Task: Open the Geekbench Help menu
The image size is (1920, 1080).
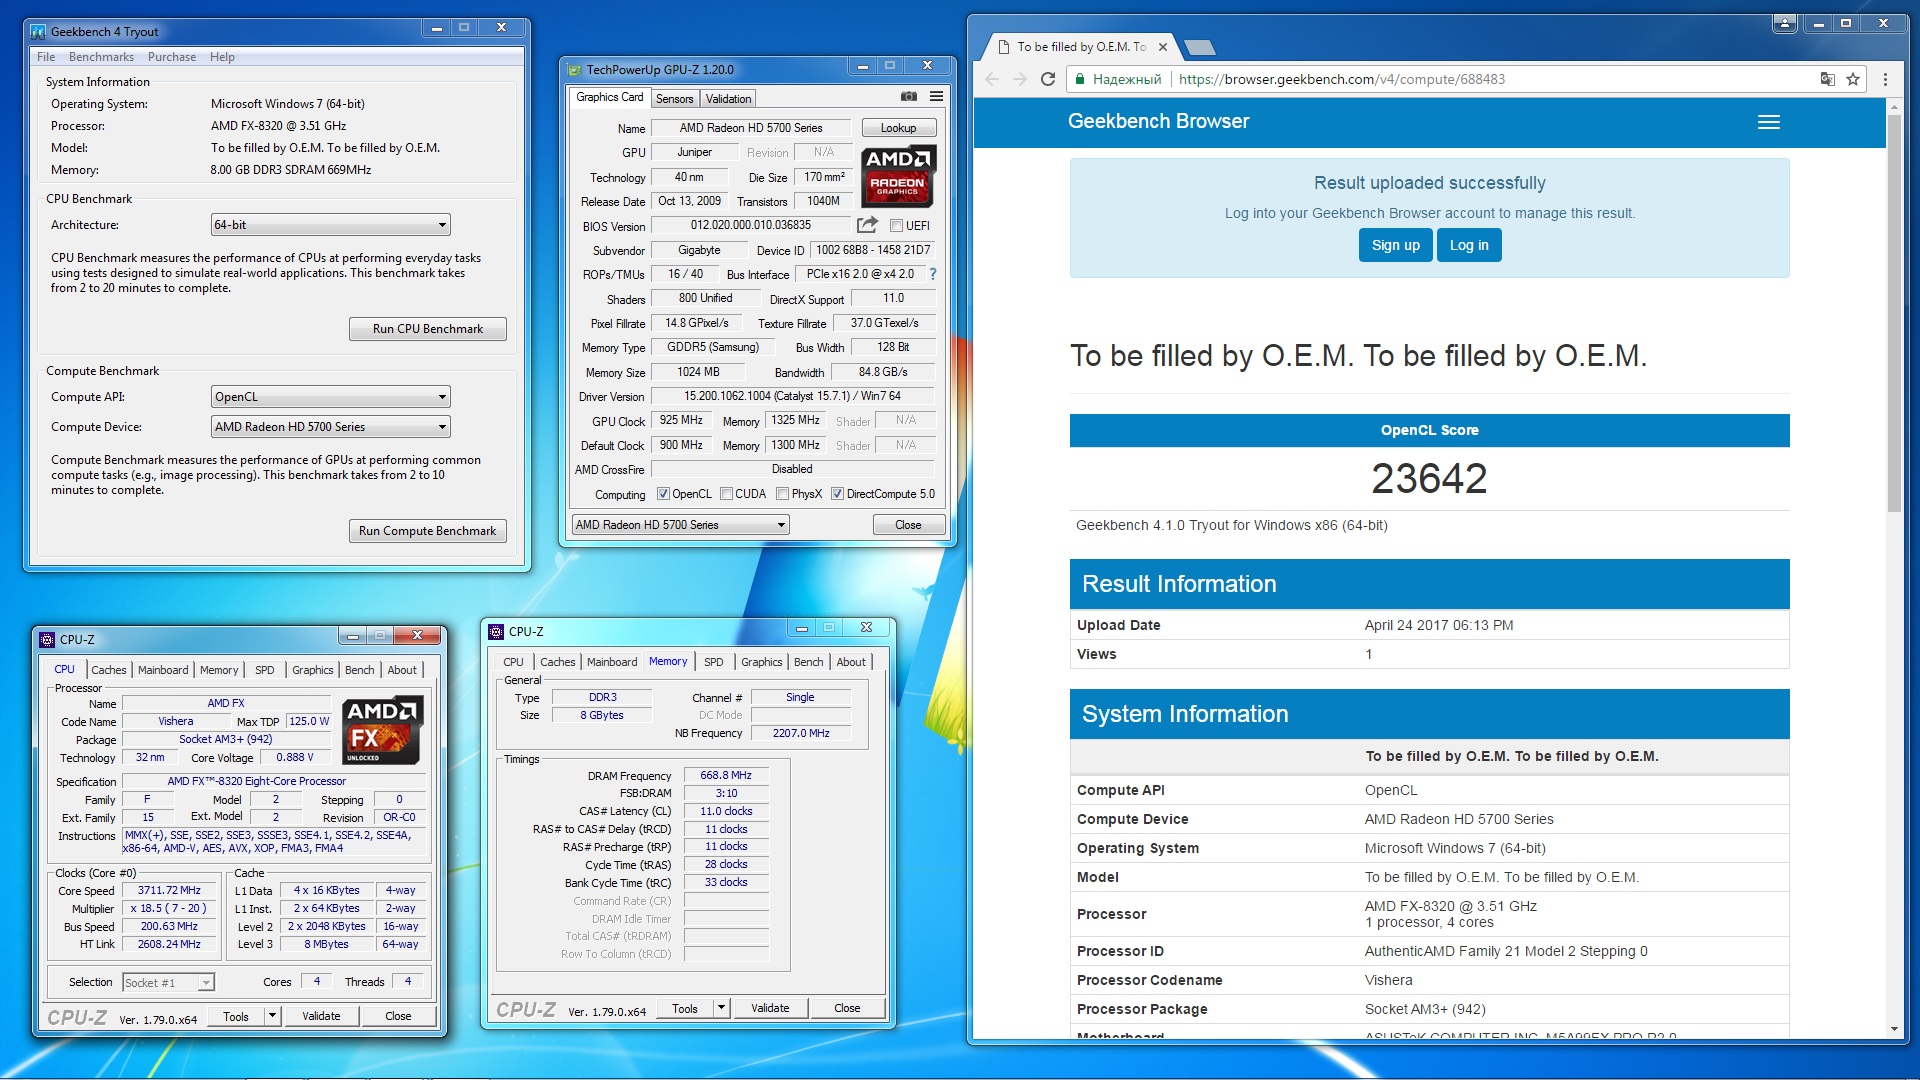Action: click(x=222, y=57)
